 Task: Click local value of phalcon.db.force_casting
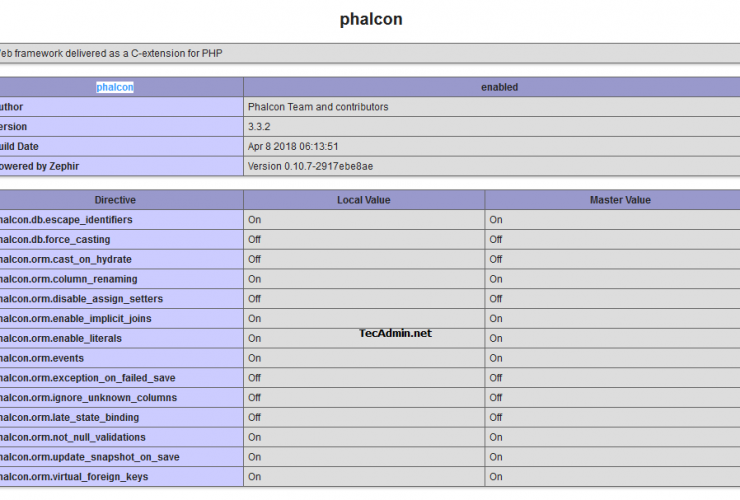click(255, 240)
